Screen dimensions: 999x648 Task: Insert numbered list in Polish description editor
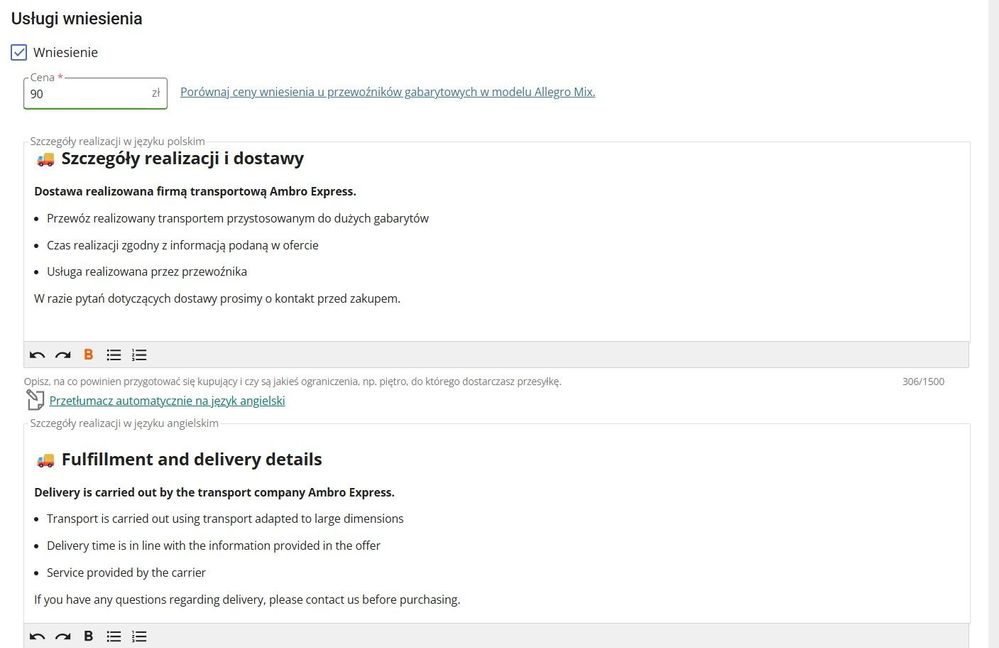[x=140, y=355]
